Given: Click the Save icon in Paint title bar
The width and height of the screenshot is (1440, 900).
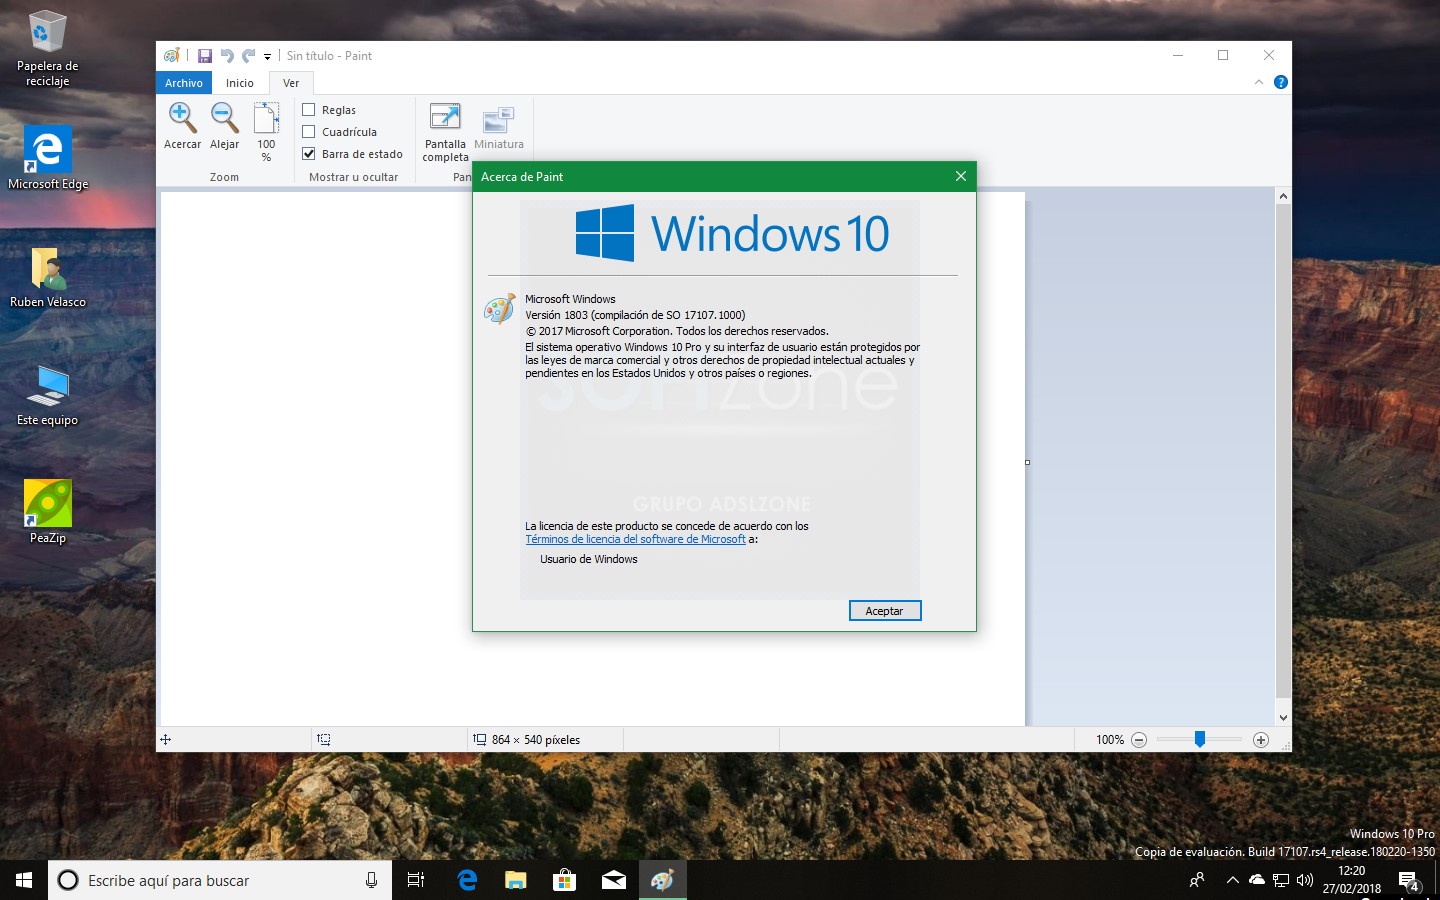Looking at the screenshot, I should 205,56.
